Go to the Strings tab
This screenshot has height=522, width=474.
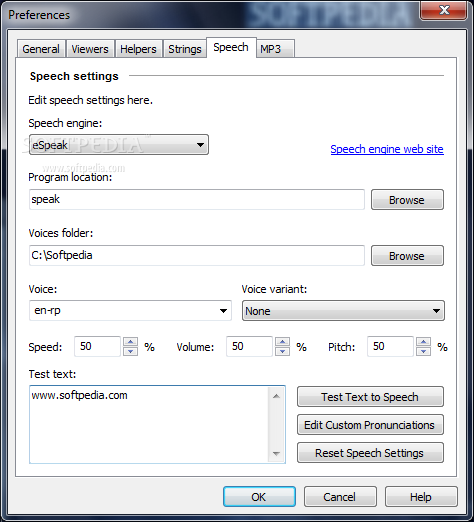click(185, 49)
